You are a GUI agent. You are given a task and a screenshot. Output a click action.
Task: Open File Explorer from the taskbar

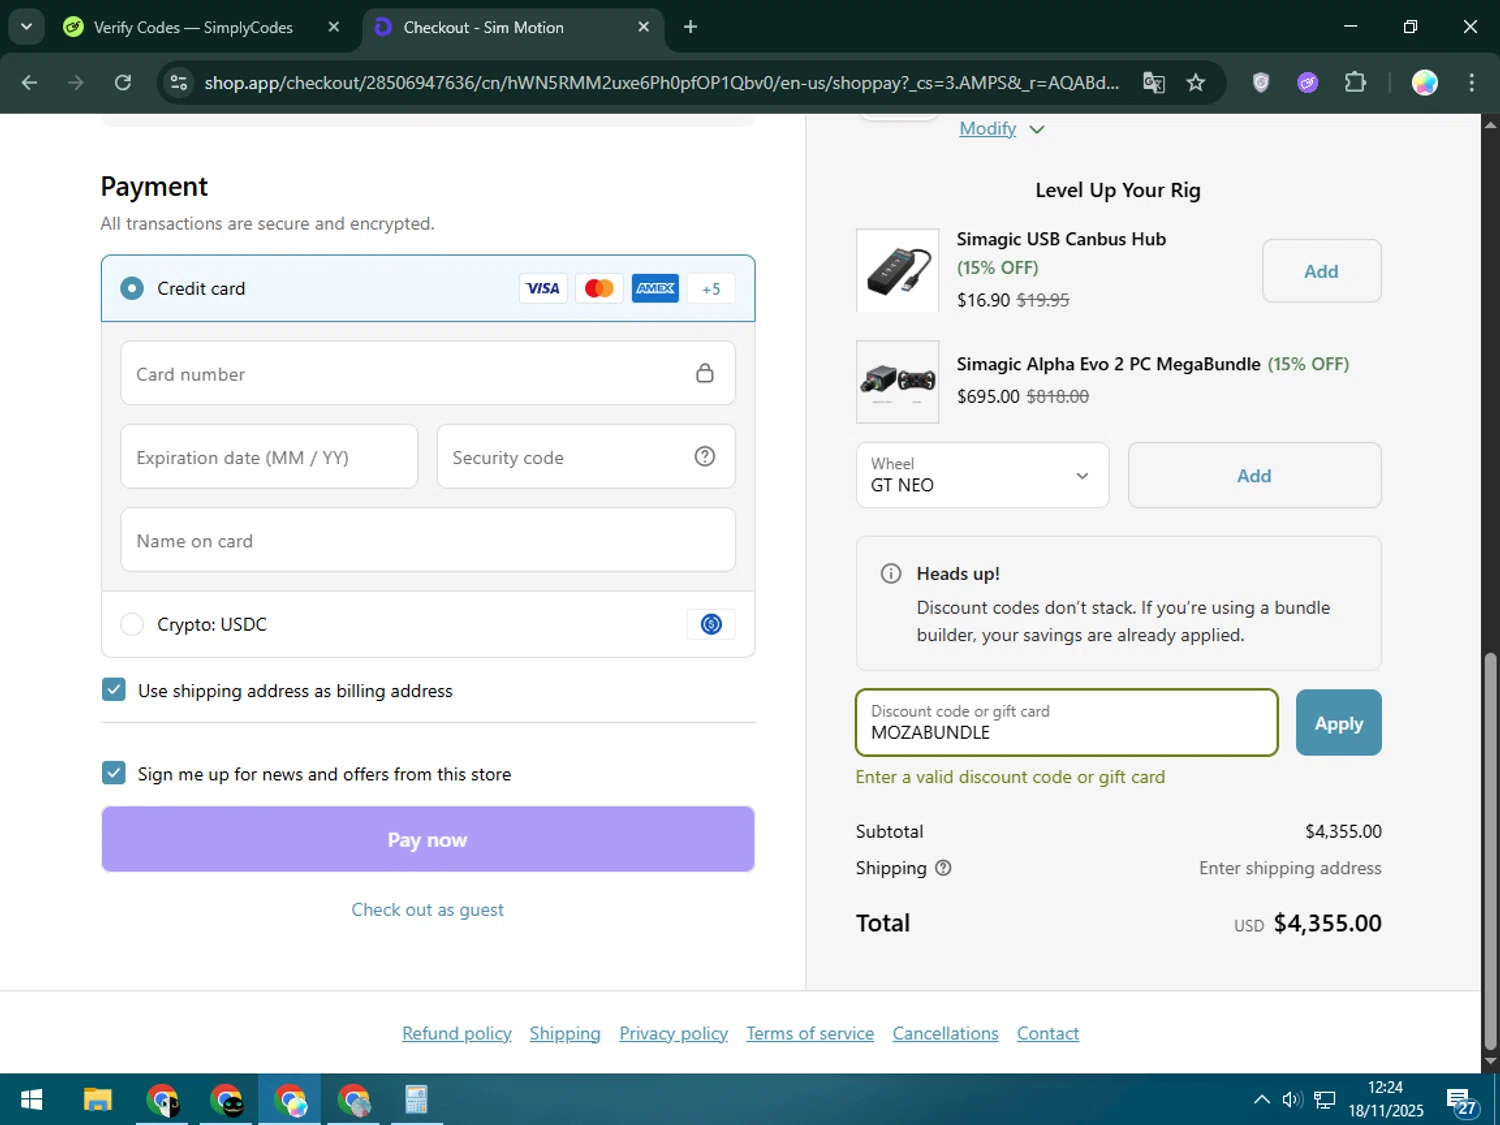[x=97, y=1100]
